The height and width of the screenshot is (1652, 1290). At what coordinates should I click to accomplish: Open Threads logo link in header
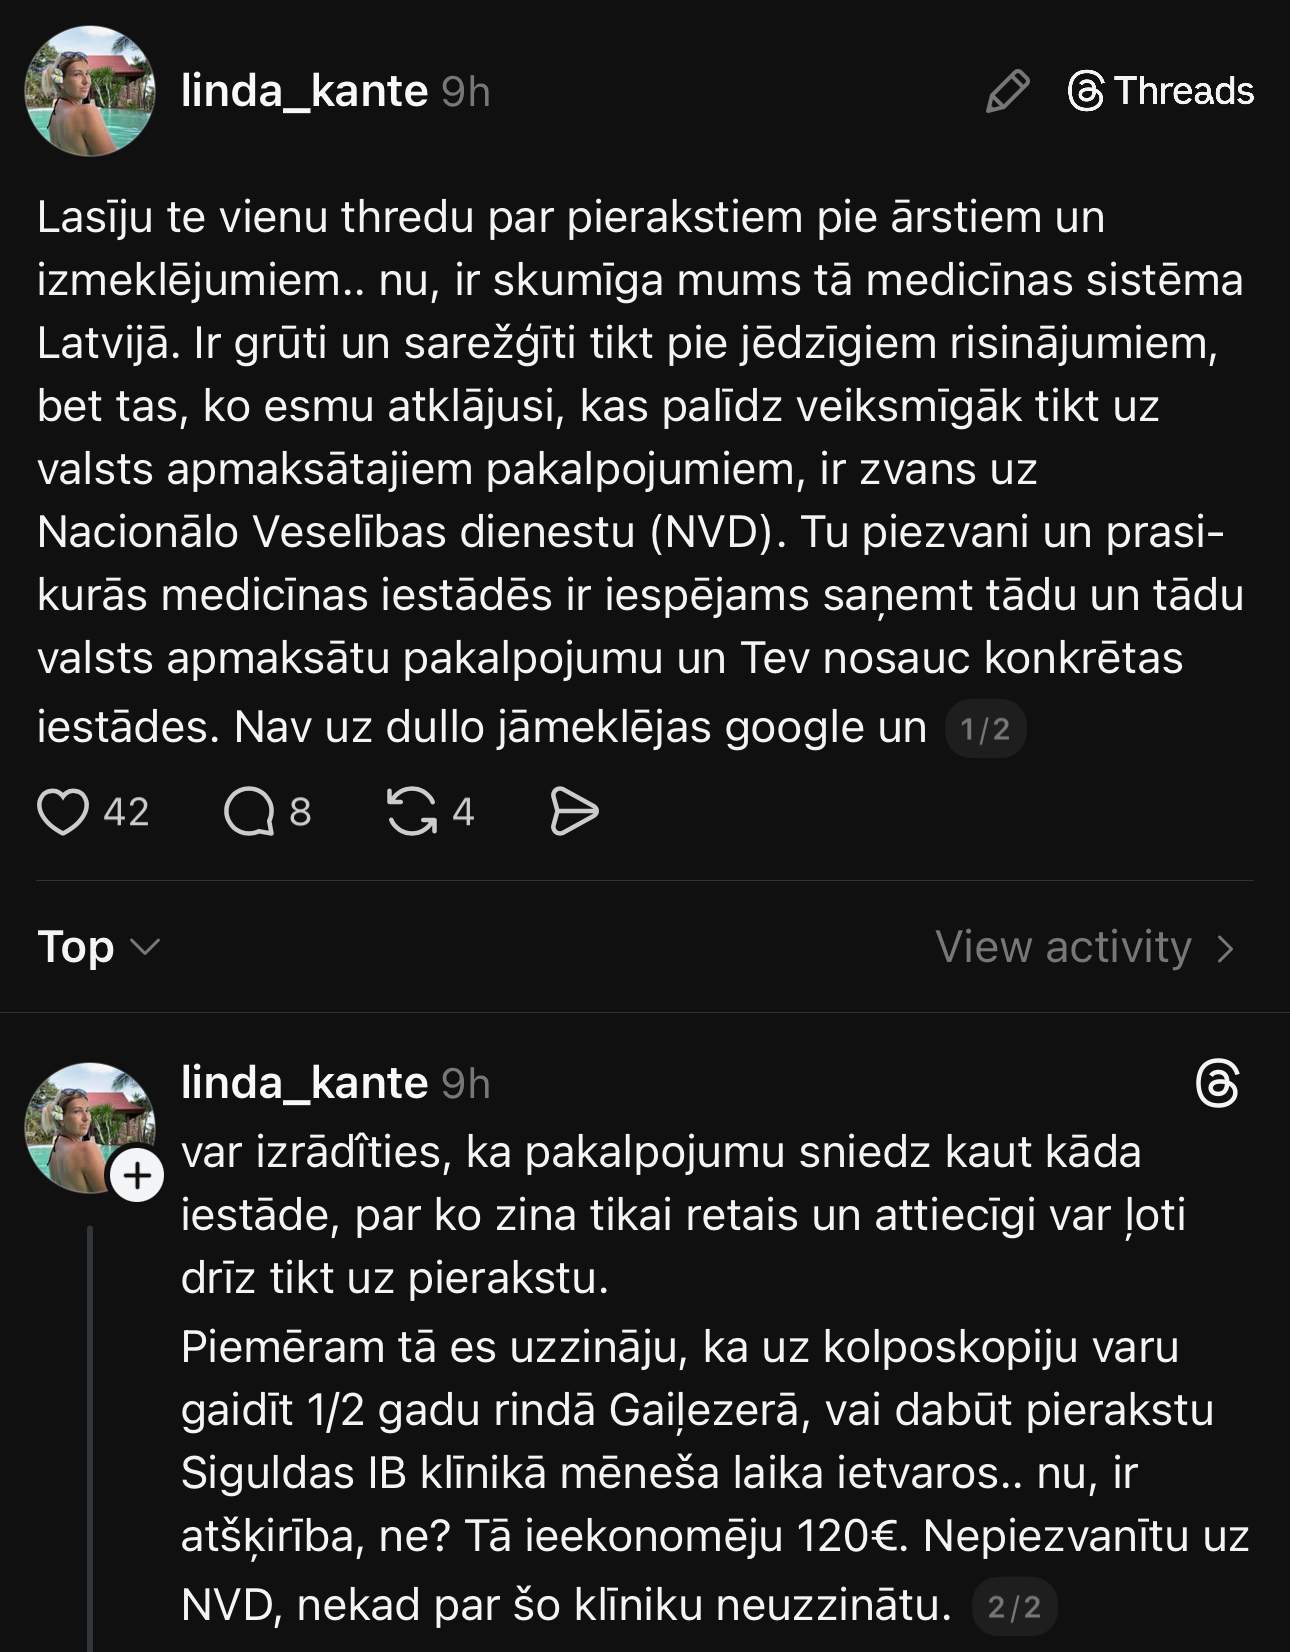point(1160,92)
